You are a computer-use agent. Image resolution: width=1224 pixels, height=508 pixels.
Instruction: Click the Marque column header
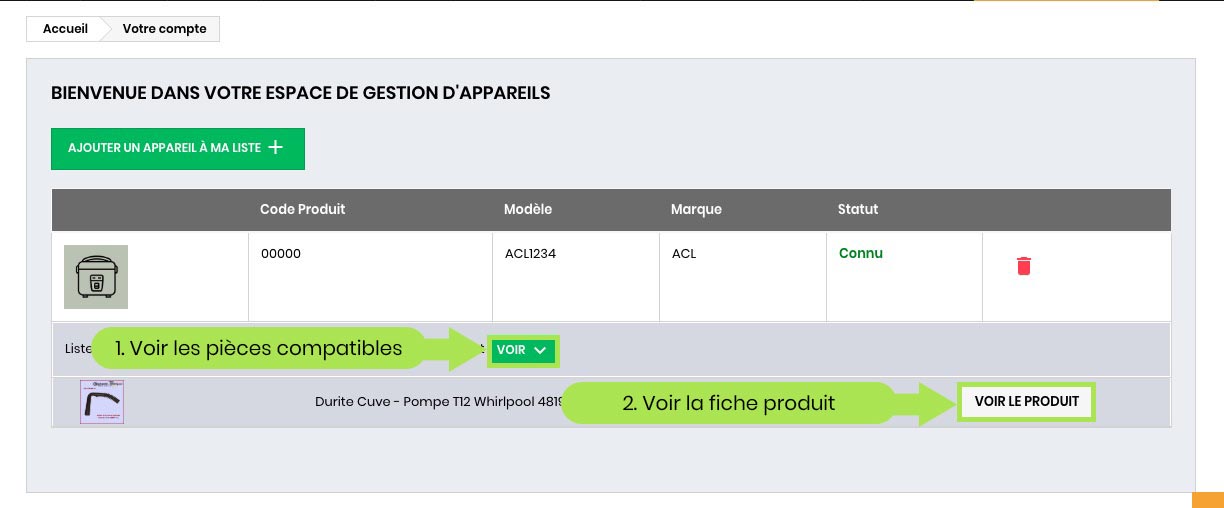point(696,210)
